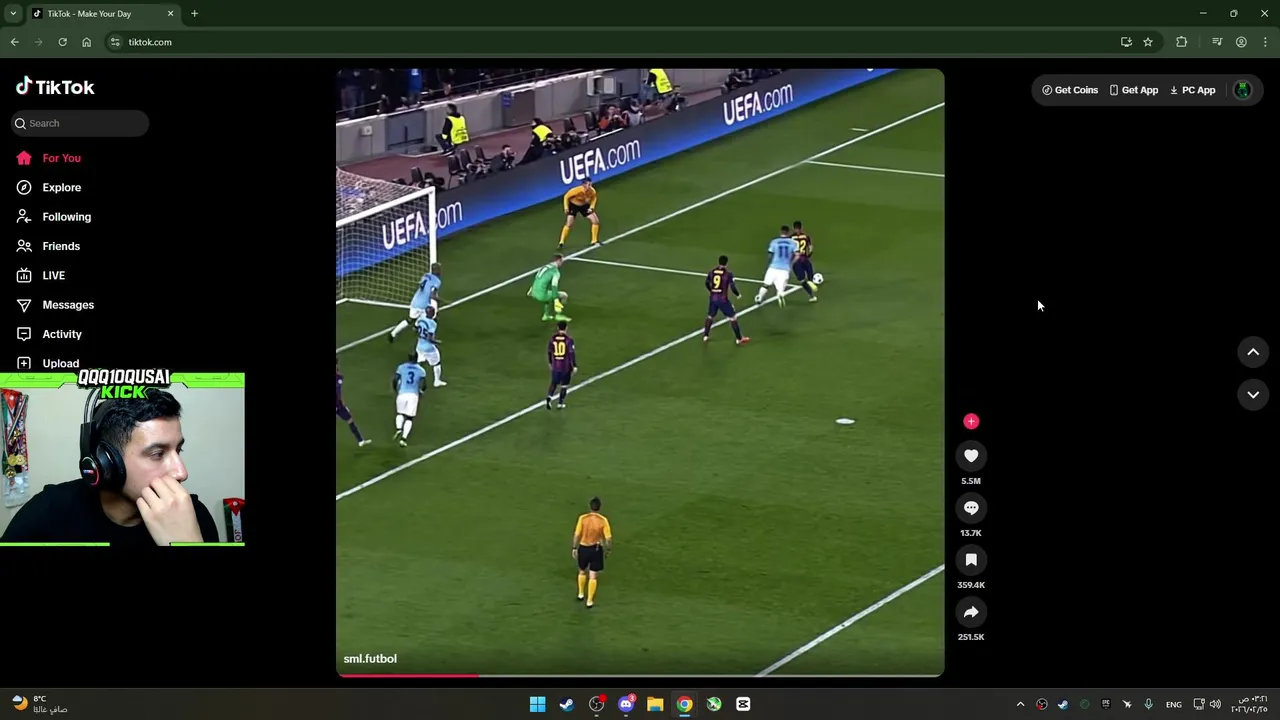Reload the page in the browser
1280x720 pixels.
[x=62, y=42]
